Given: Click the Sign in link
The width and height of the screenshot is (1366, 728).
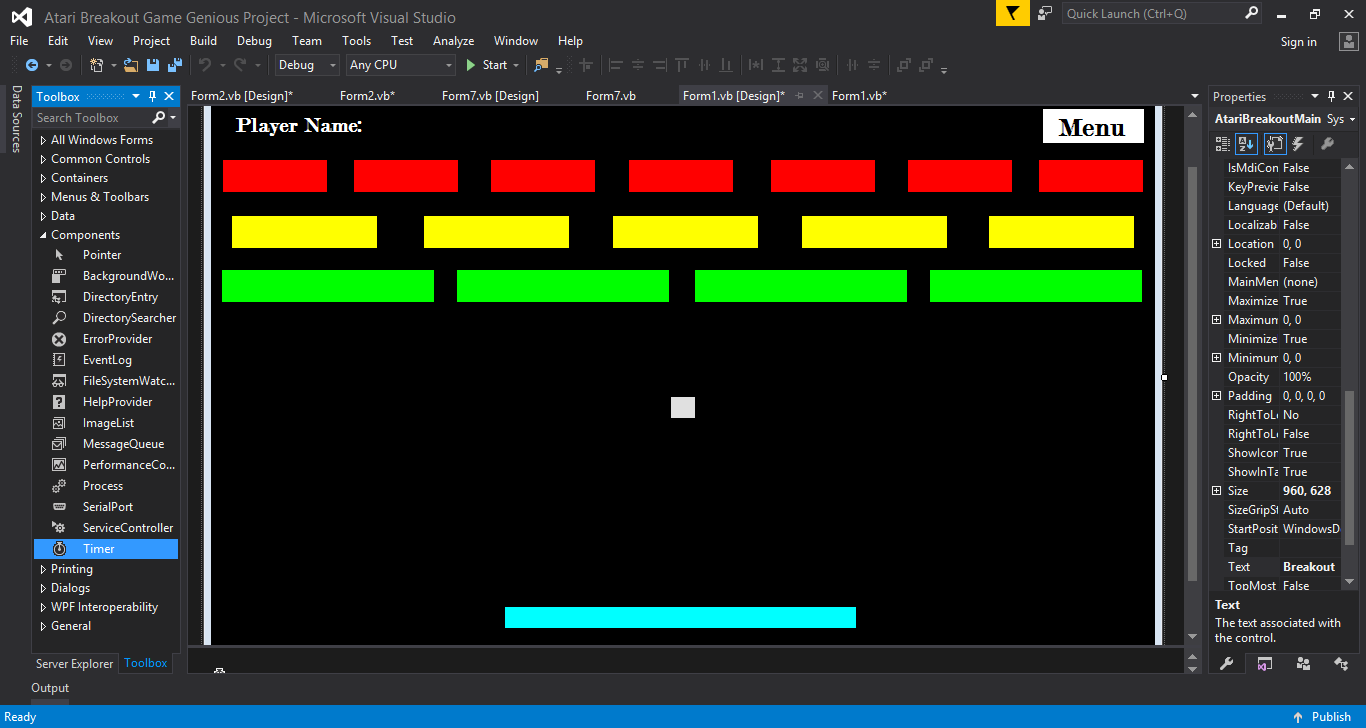Looking at the screenshot, I should pos(1298,42).
